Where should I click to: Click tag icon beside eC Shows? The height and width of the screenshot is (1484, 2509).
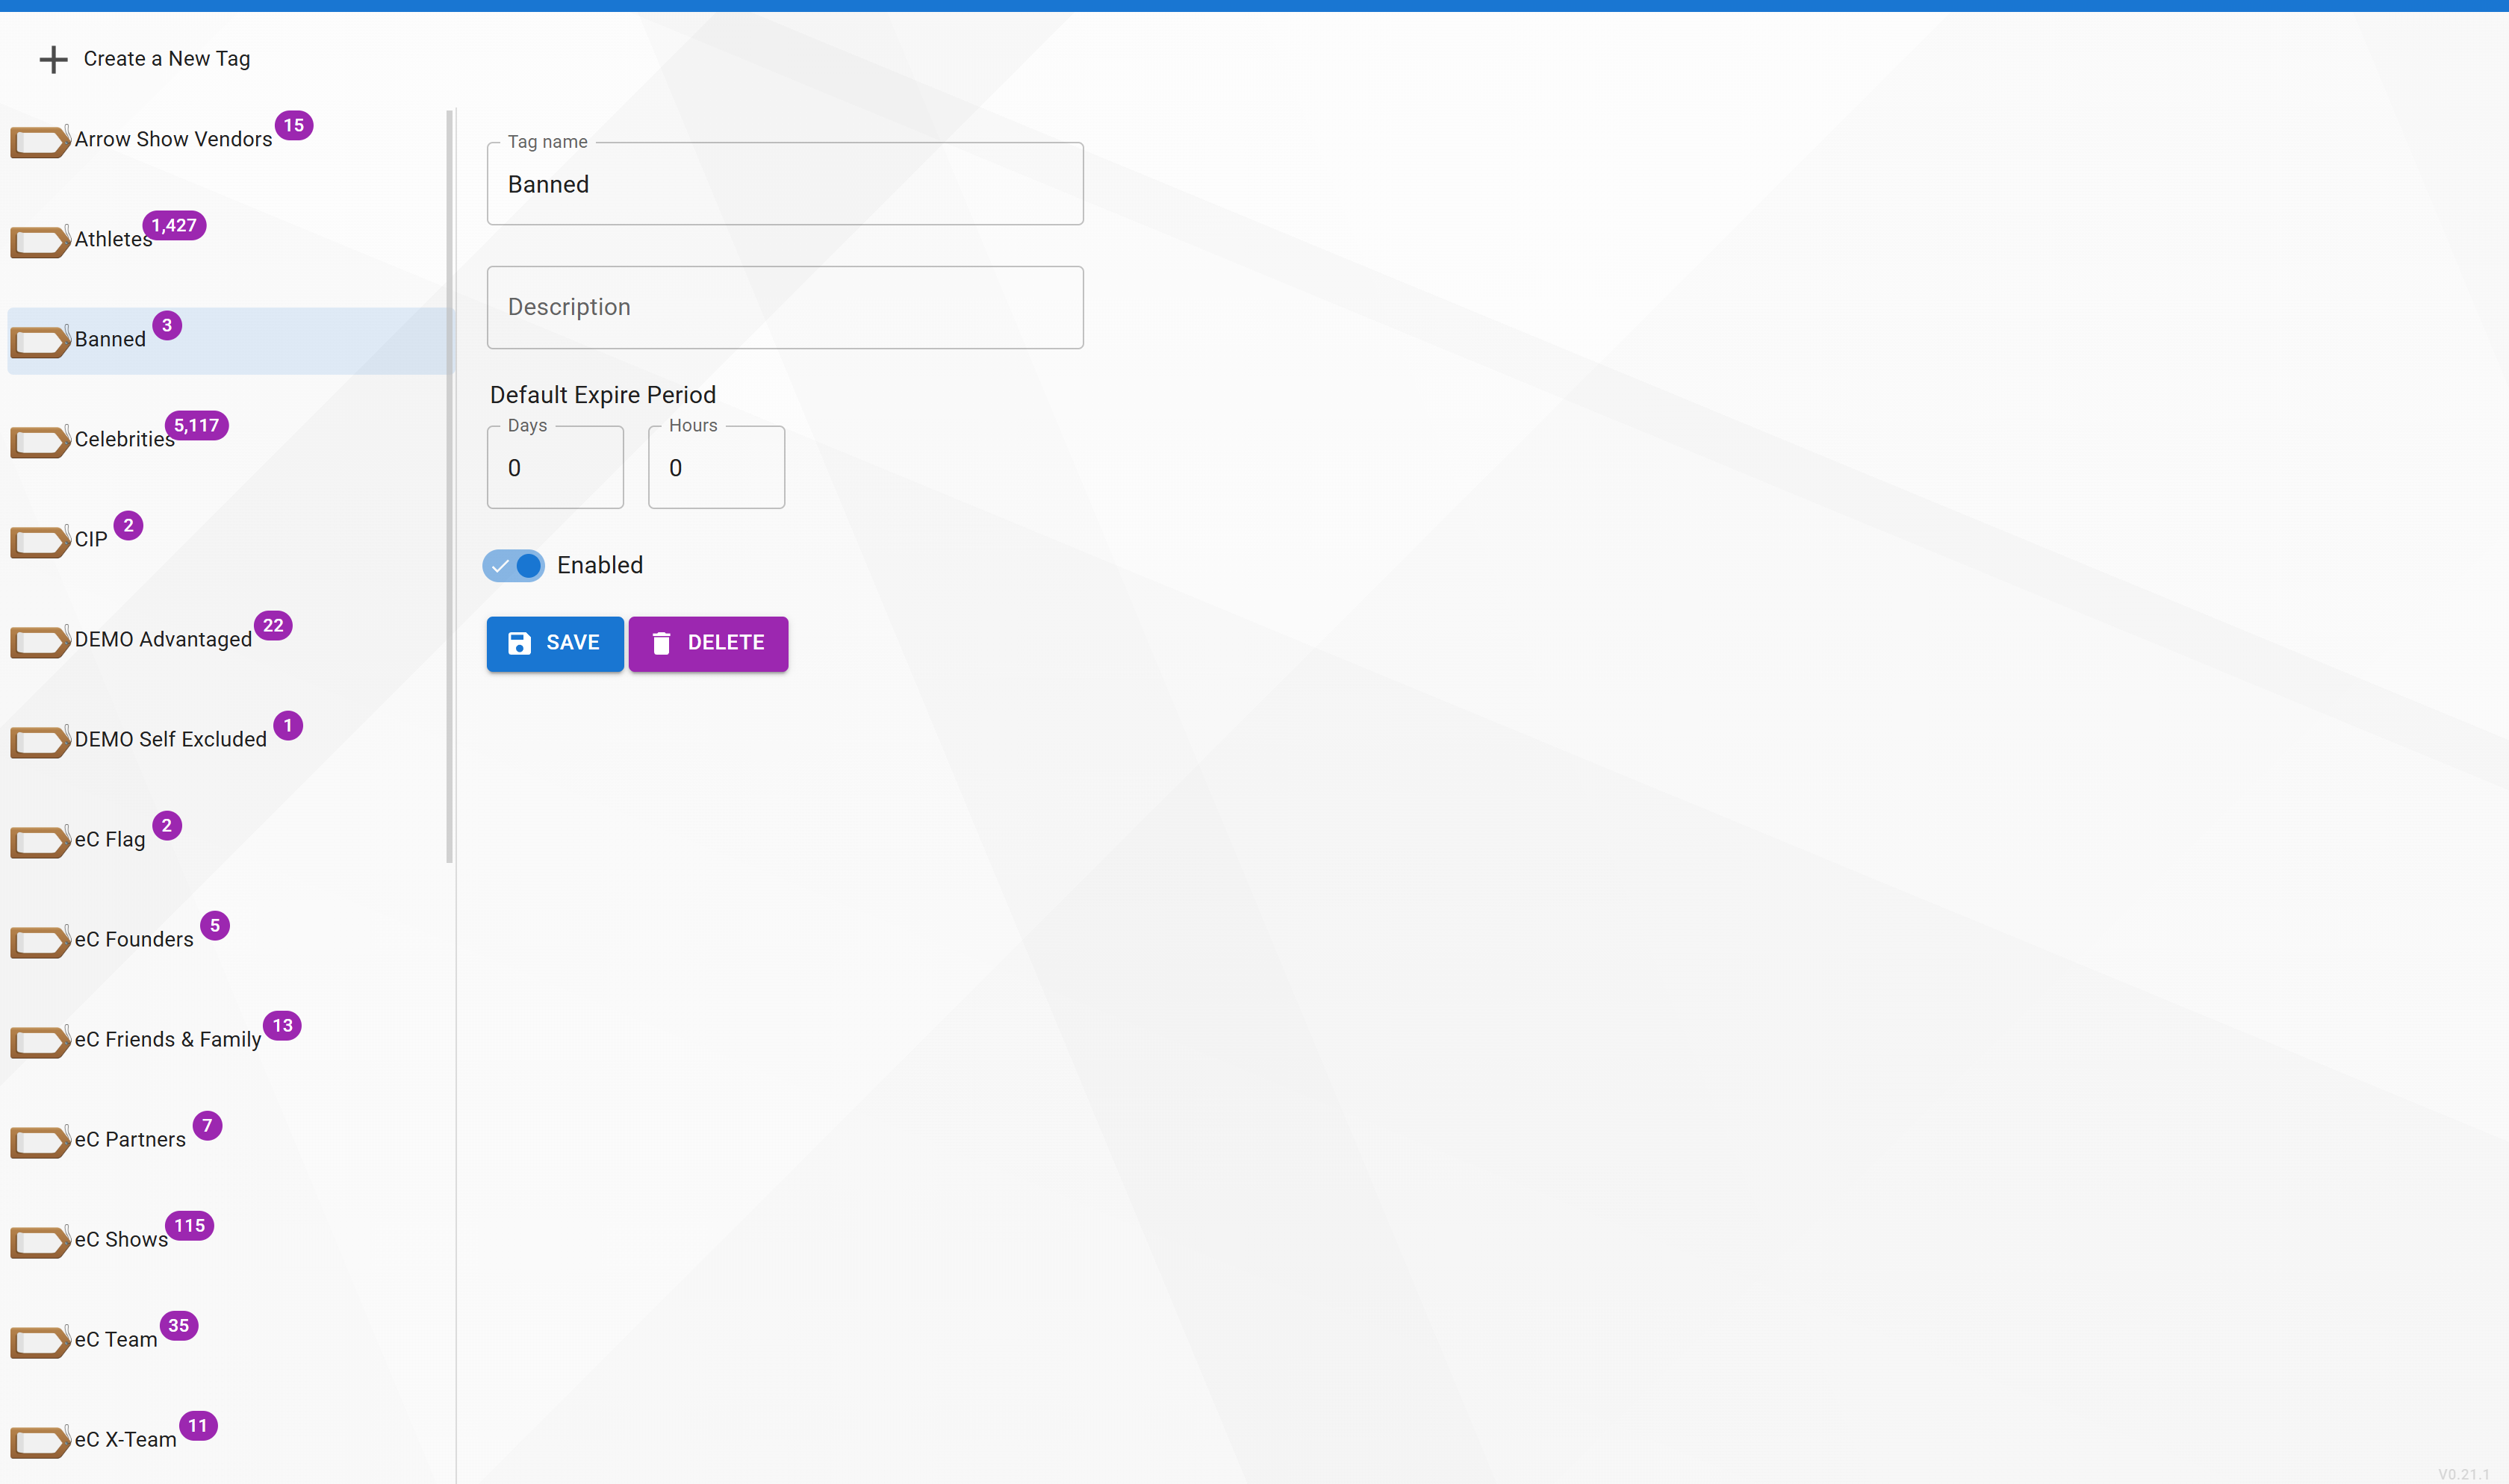coord(40,1241)
